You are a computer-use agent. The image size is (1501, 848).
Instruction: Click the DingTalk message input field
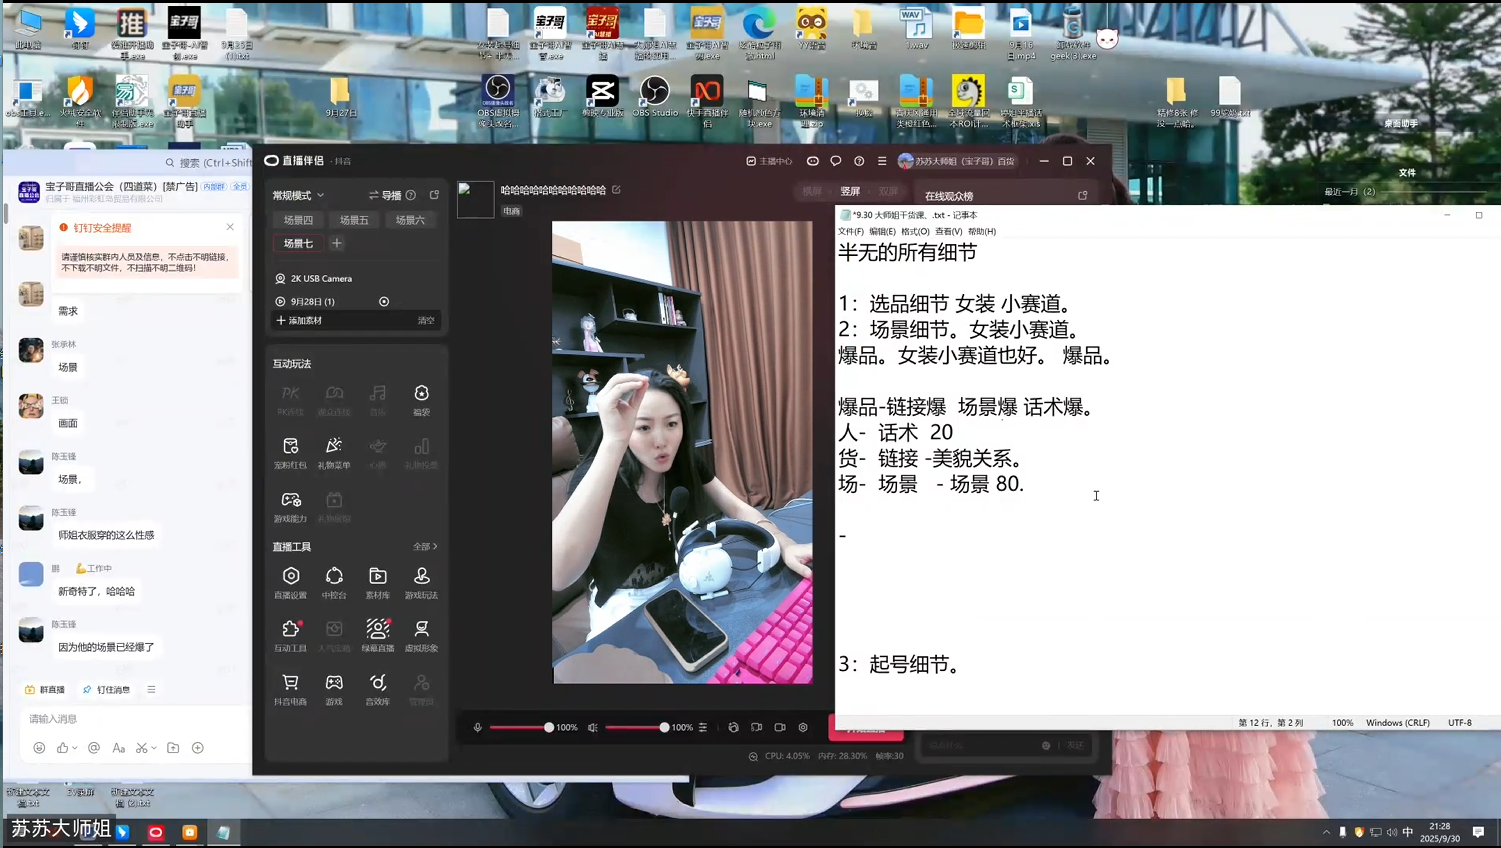[130, 719]
